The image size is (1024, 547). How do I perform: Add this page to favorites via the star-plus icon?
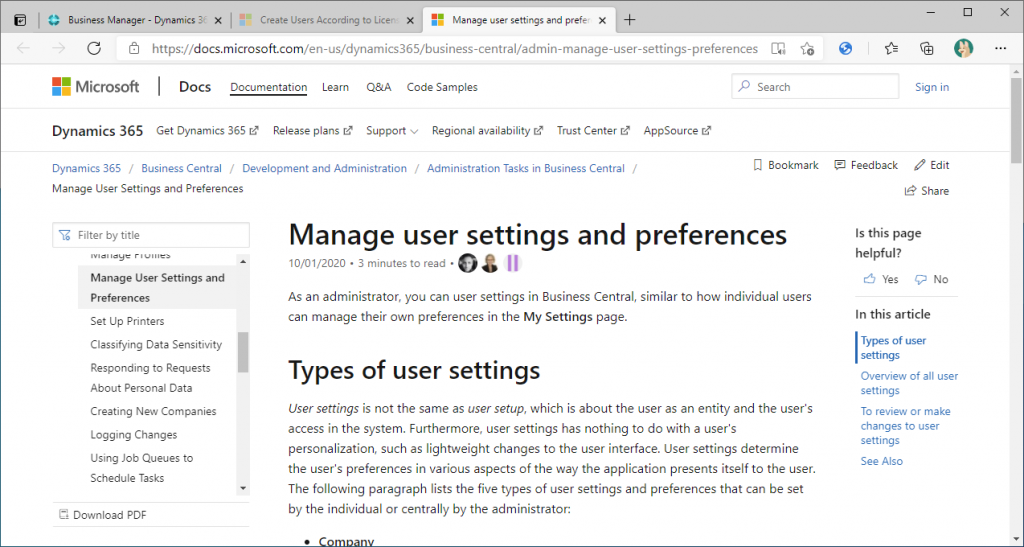click(x=807, y=48)
